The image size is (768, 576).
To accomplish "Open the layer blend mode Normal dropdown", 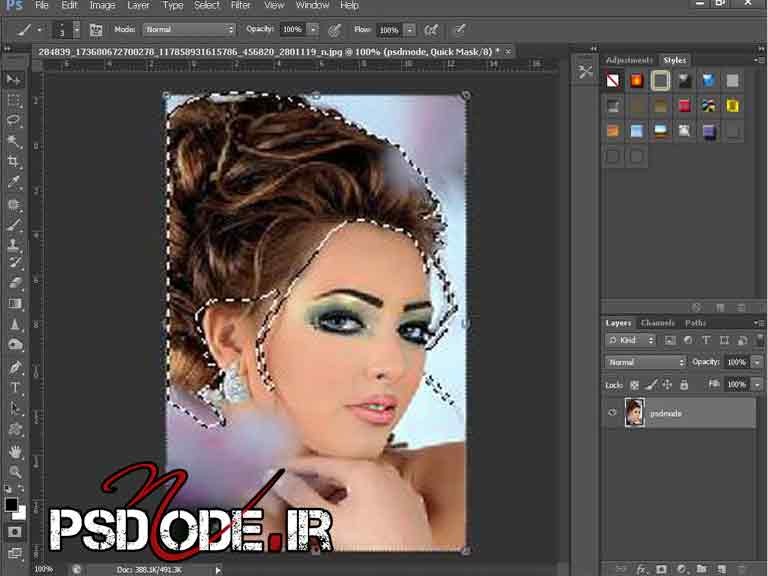I will (x=645, y=362).
